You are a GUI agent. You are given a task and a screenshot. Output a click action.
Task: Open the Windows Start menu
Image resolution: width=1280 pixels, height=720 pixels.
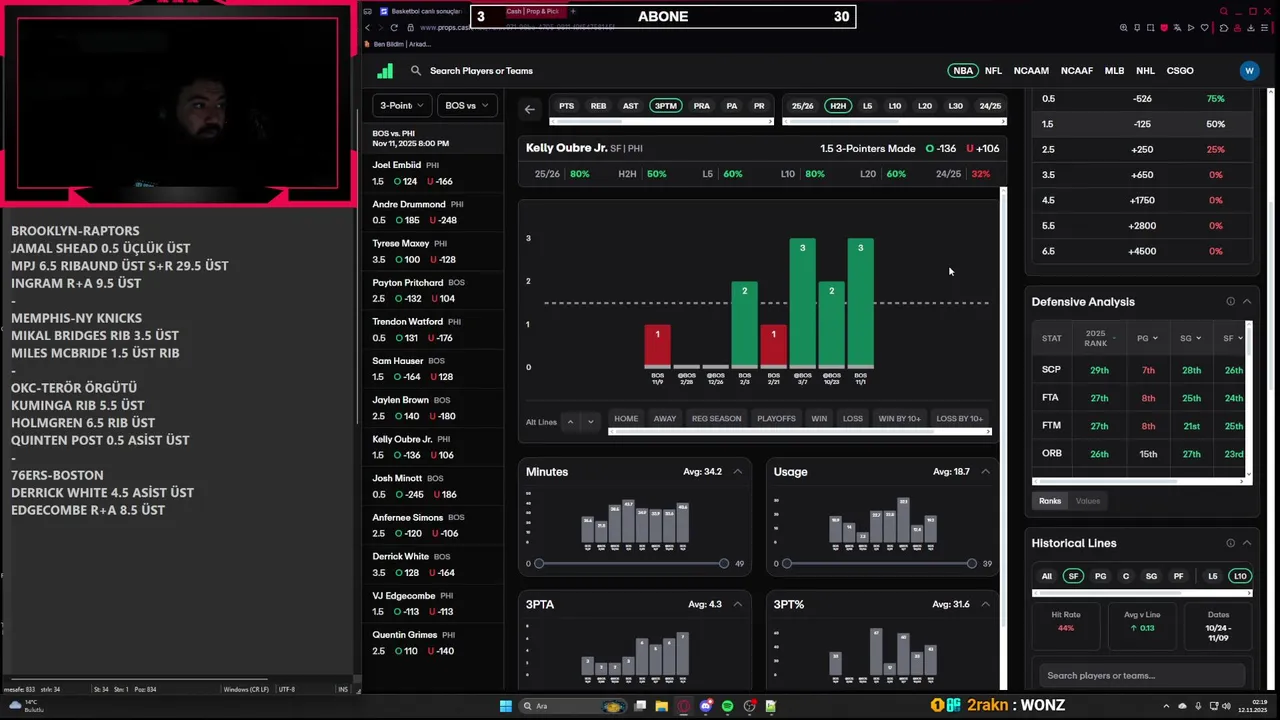[506, 706]
